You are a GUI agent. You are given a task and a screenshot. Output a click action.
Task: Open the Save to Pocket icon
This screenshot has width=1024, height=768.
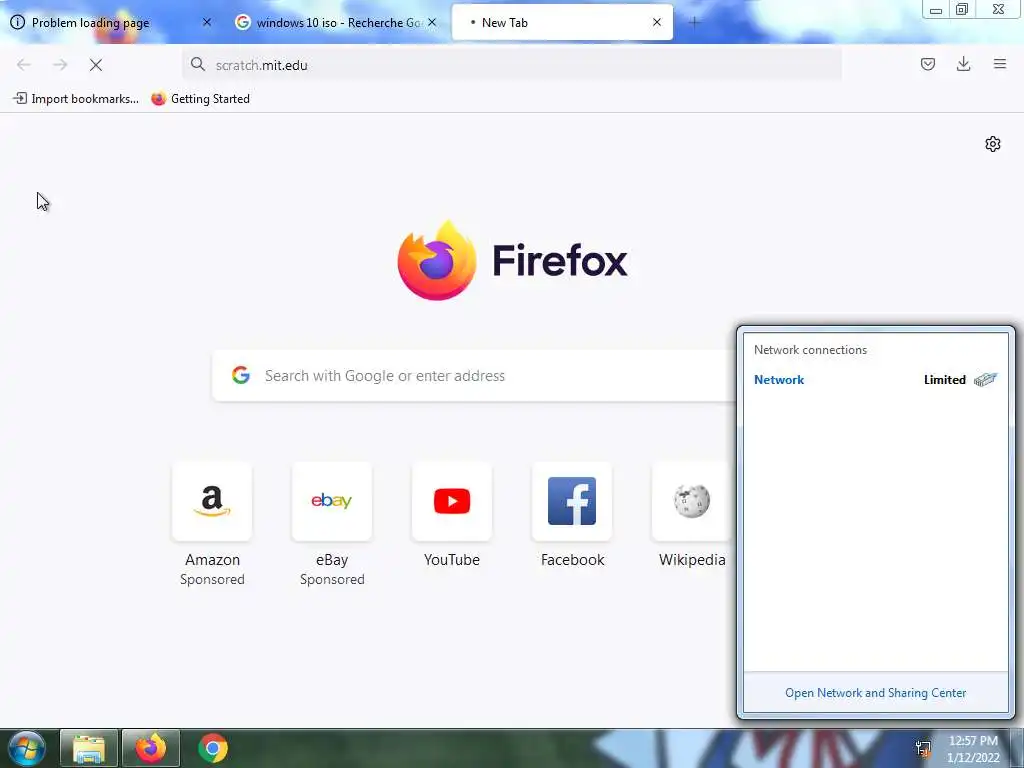tap(928, 64)
